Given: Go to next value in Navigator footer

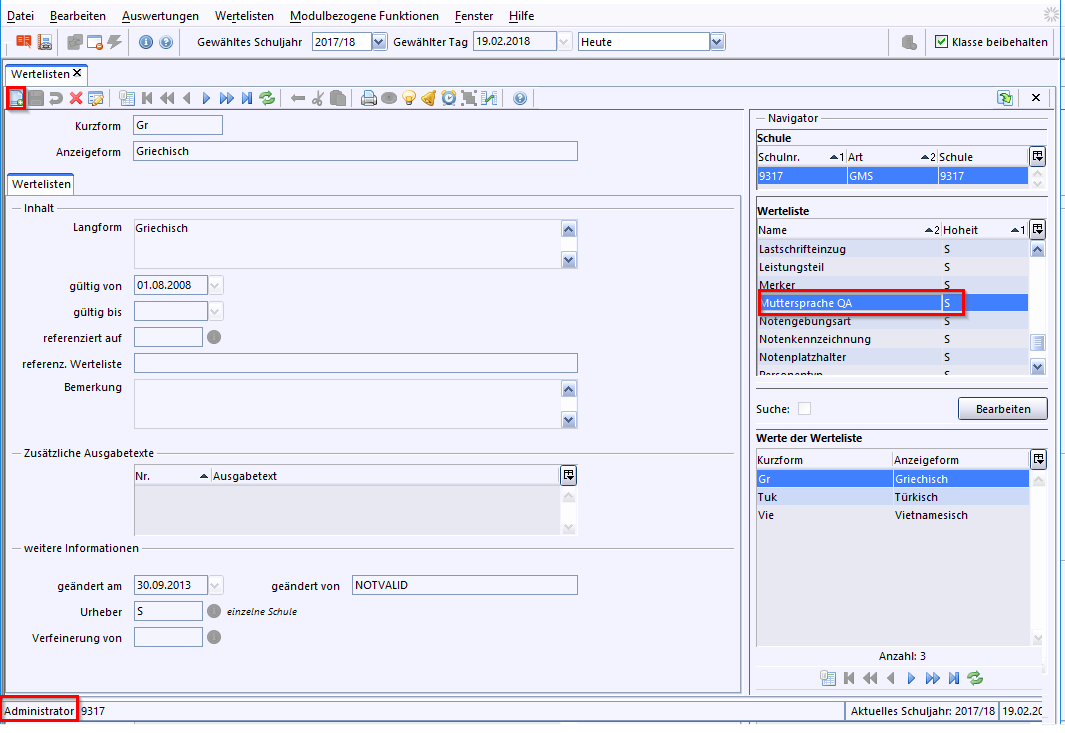Looking at the screenshot, I should [x=911, y=678].
